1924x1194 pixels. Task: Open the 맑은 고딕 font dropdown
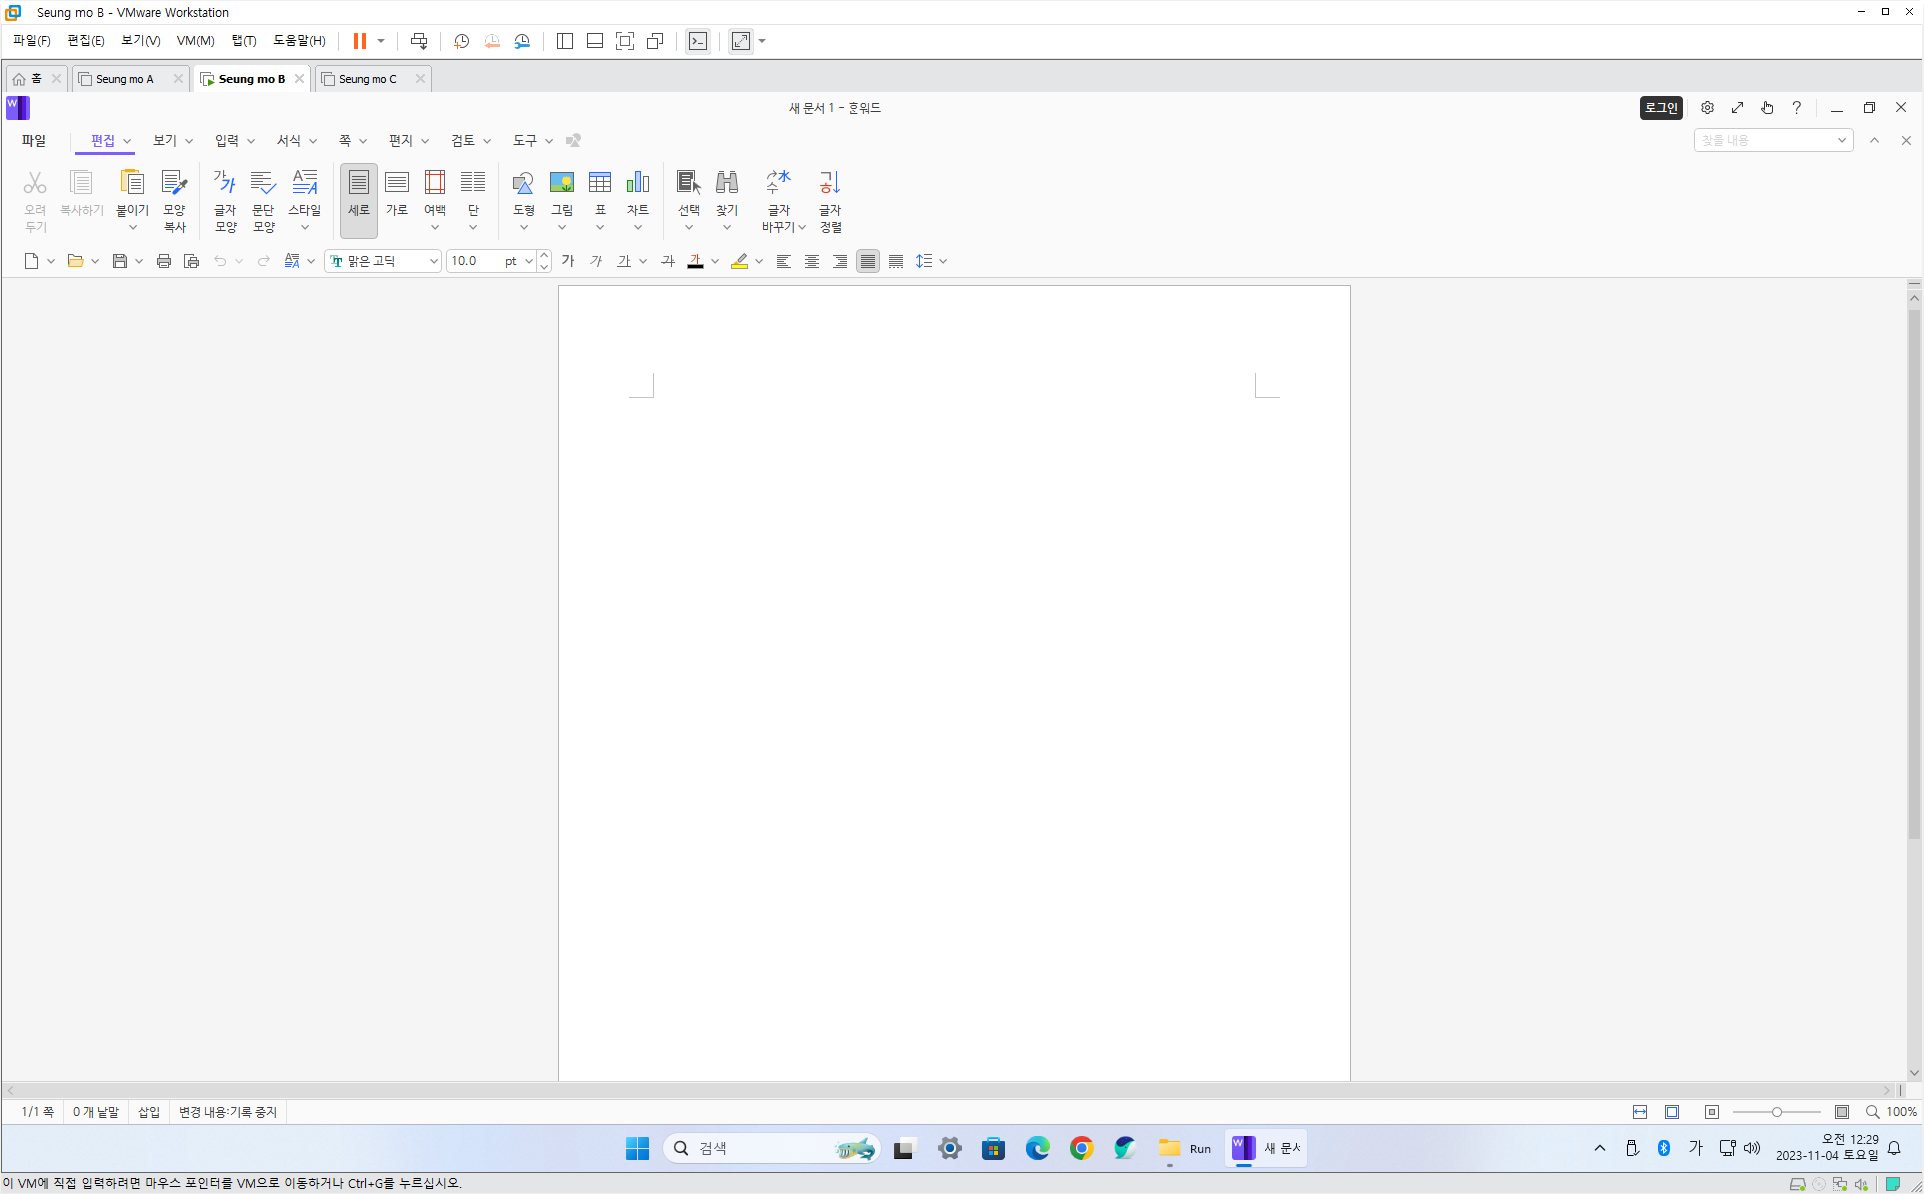(433, 261)
